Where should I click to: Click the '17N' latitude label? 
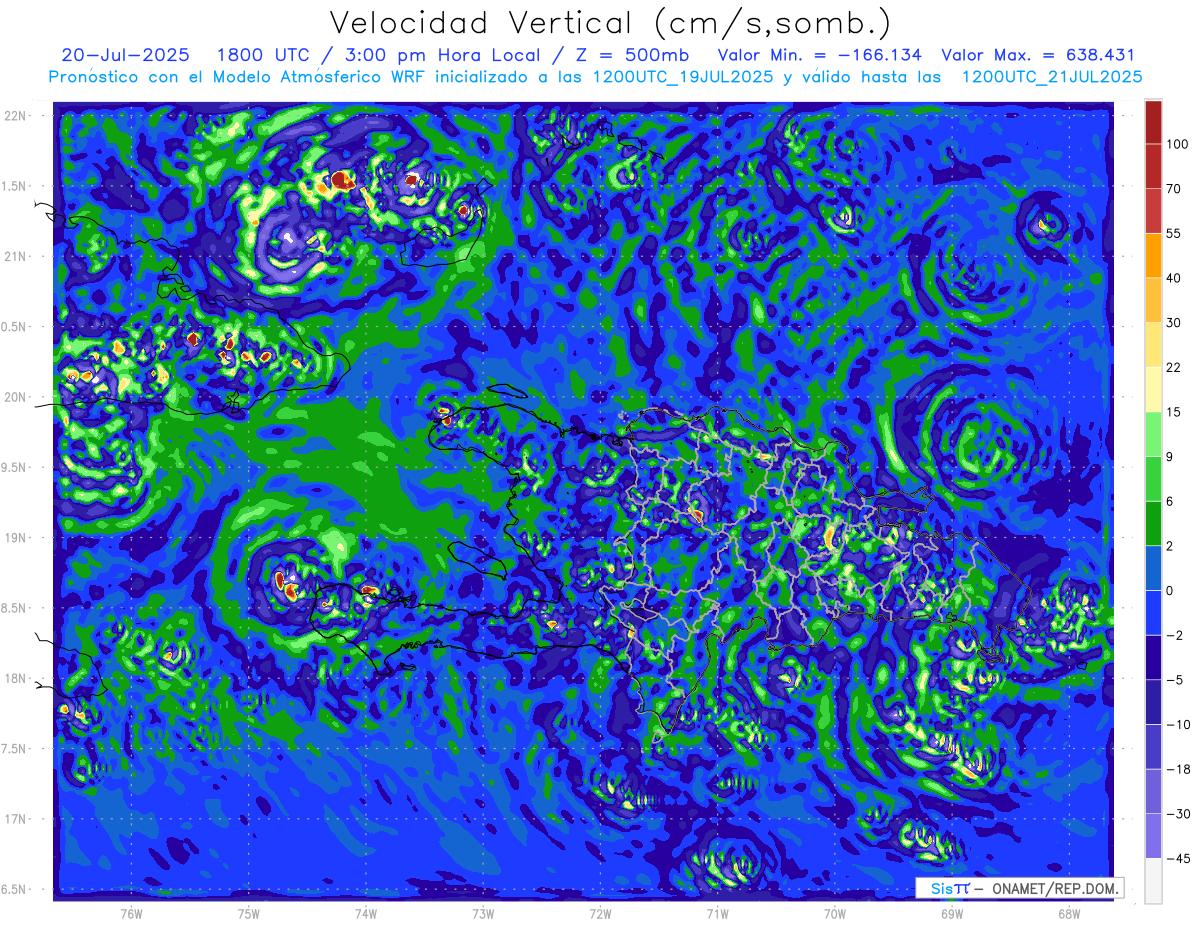tap(15, 819)
